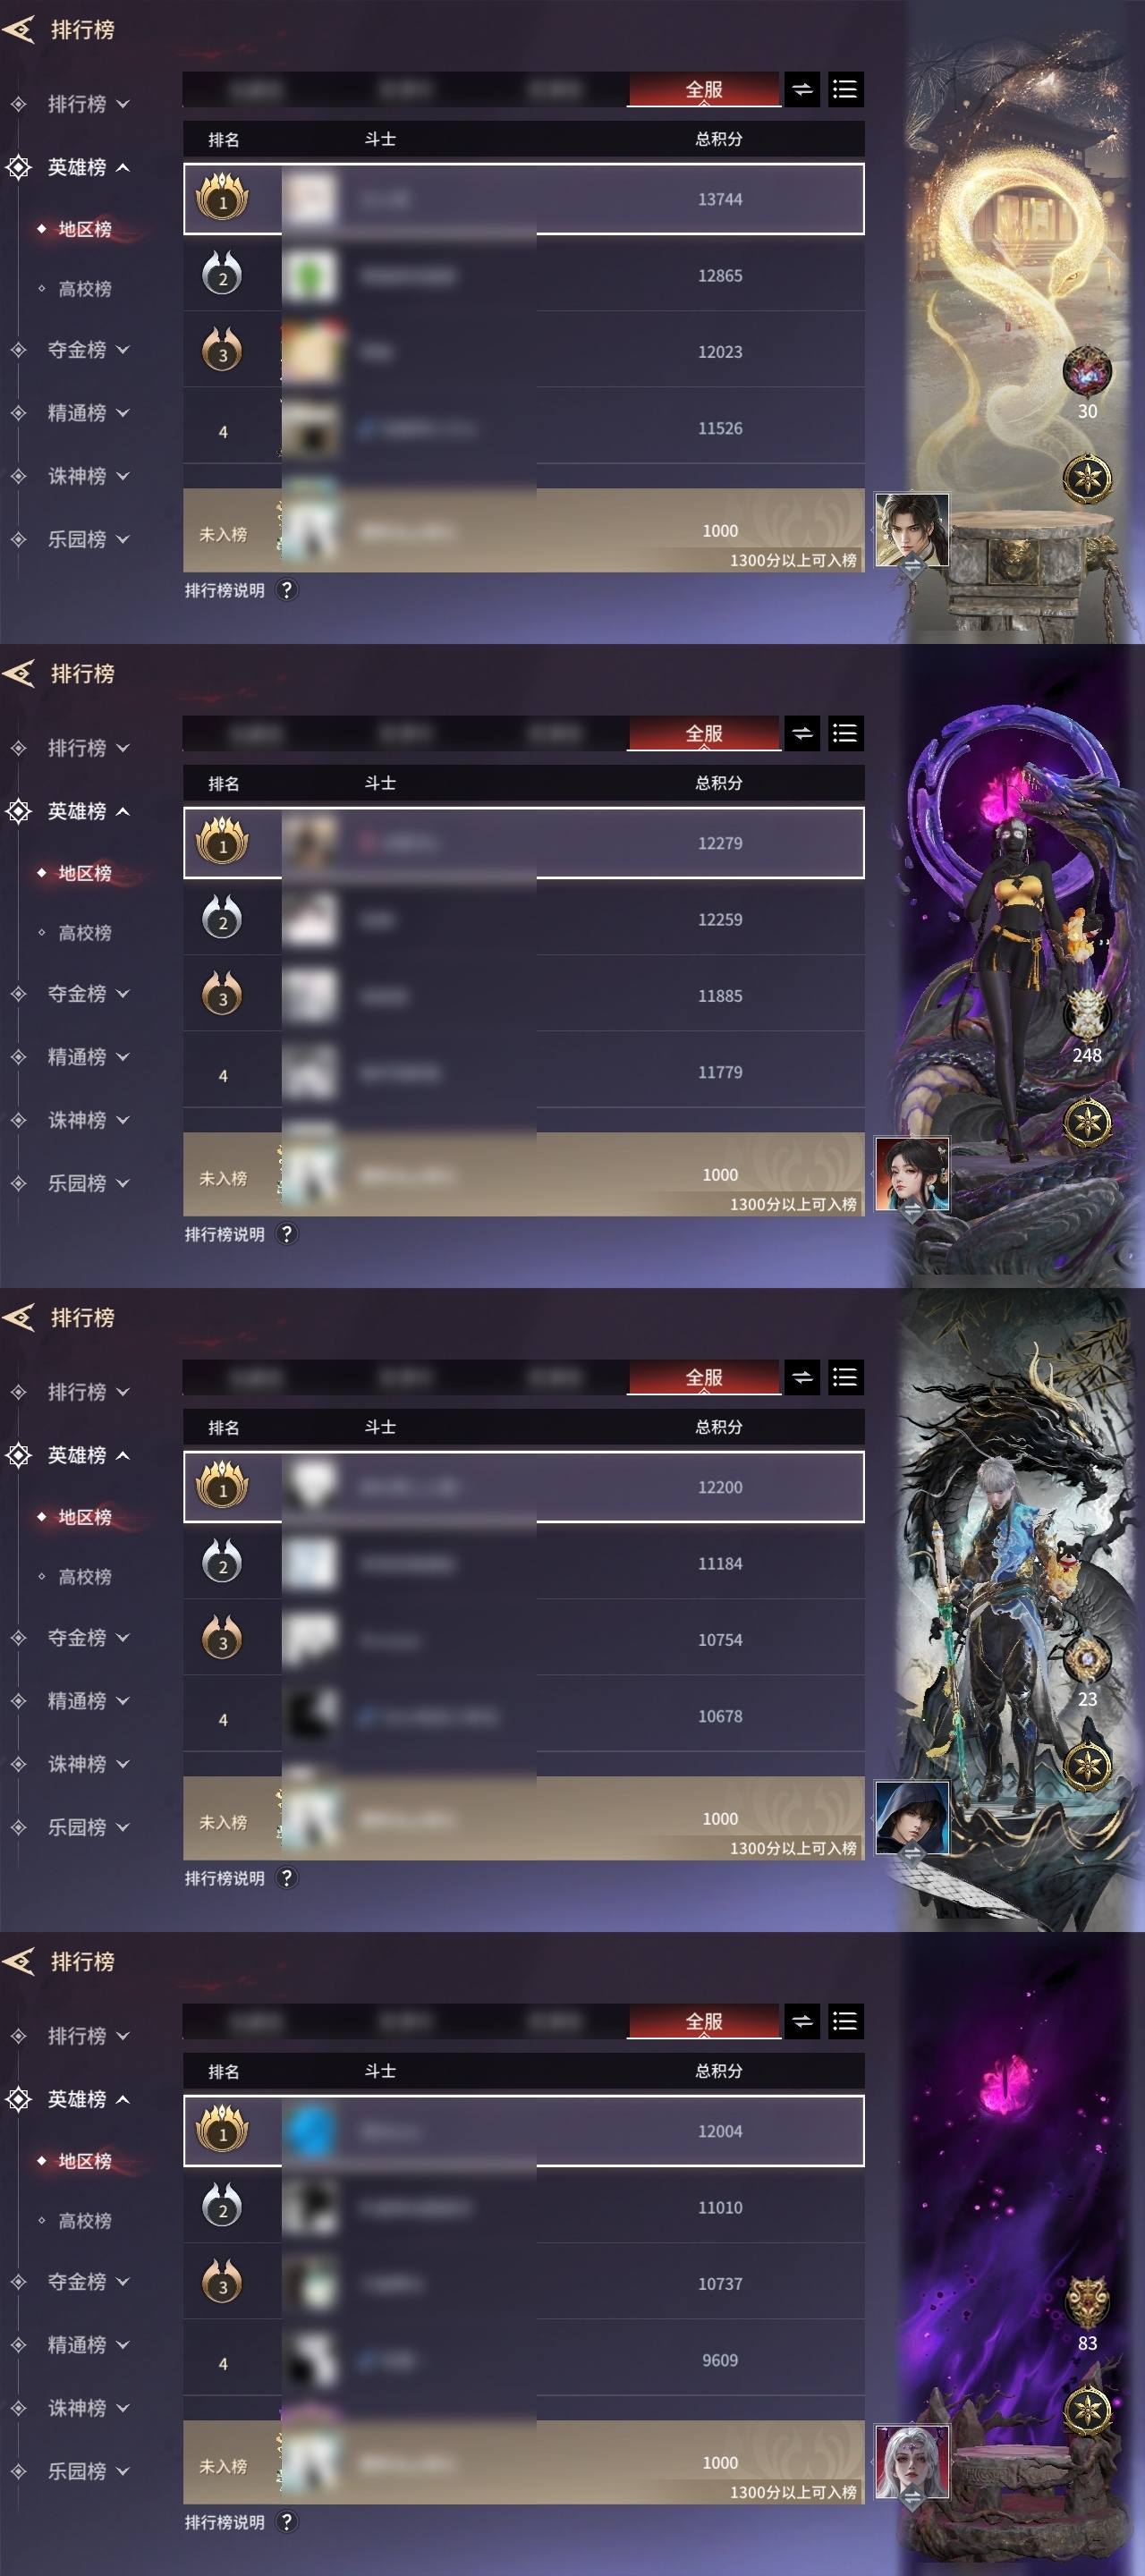Select 地区榜 in the panel with score 12004
Screen dimensions: 1145x2576
pos(84,2161)
